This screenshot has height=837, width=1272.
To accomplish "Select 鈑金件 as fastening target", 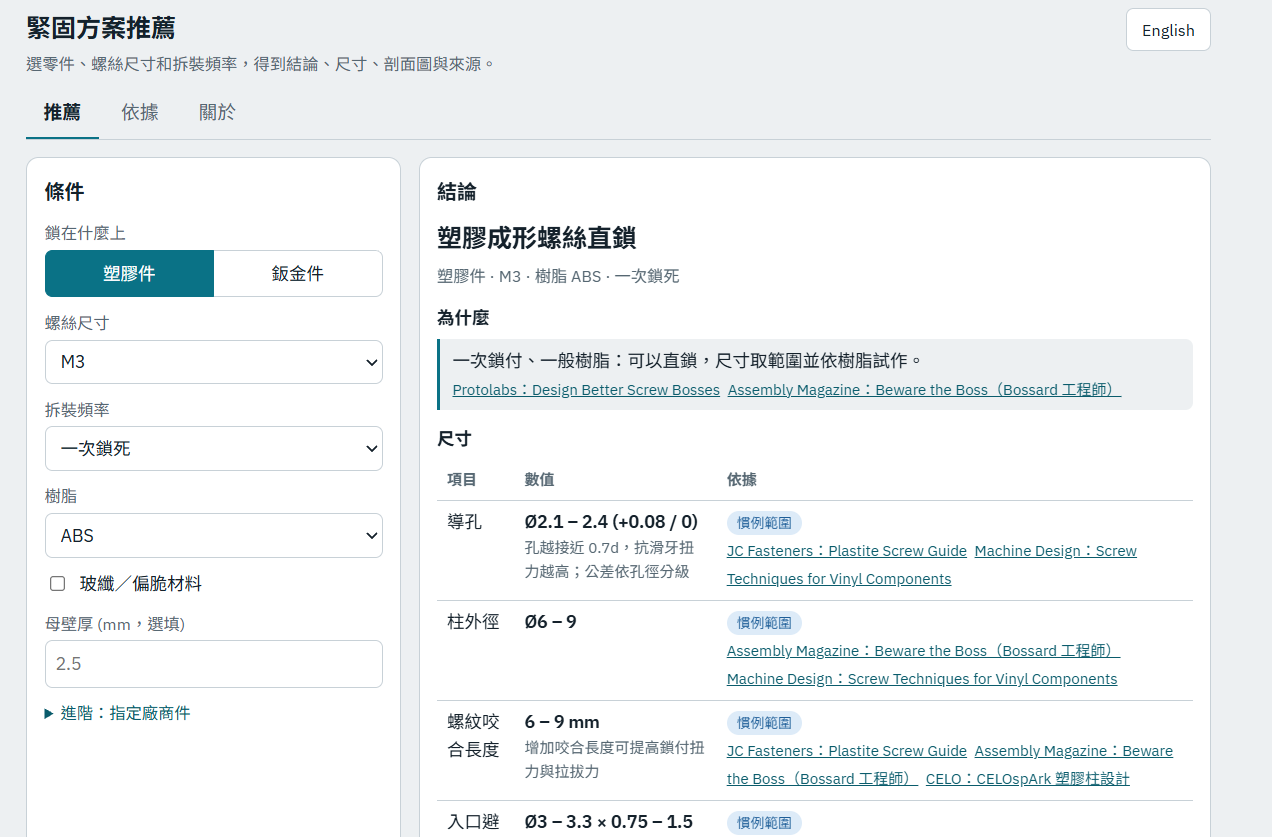I will (x=298, y=274).
